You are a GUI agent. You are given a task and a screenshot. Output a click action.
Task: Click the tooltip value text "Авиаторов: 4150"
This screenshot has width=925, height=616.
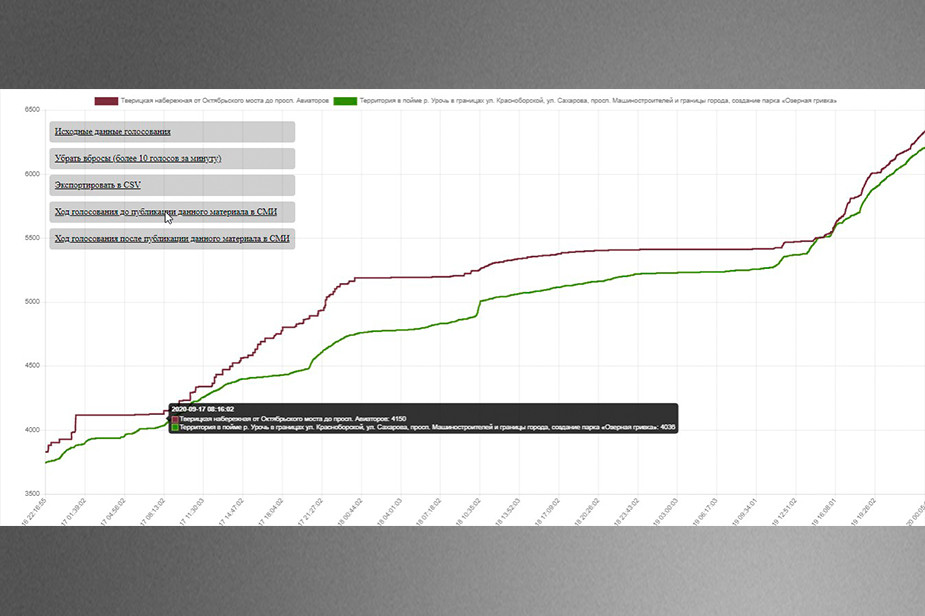(382, 418)
